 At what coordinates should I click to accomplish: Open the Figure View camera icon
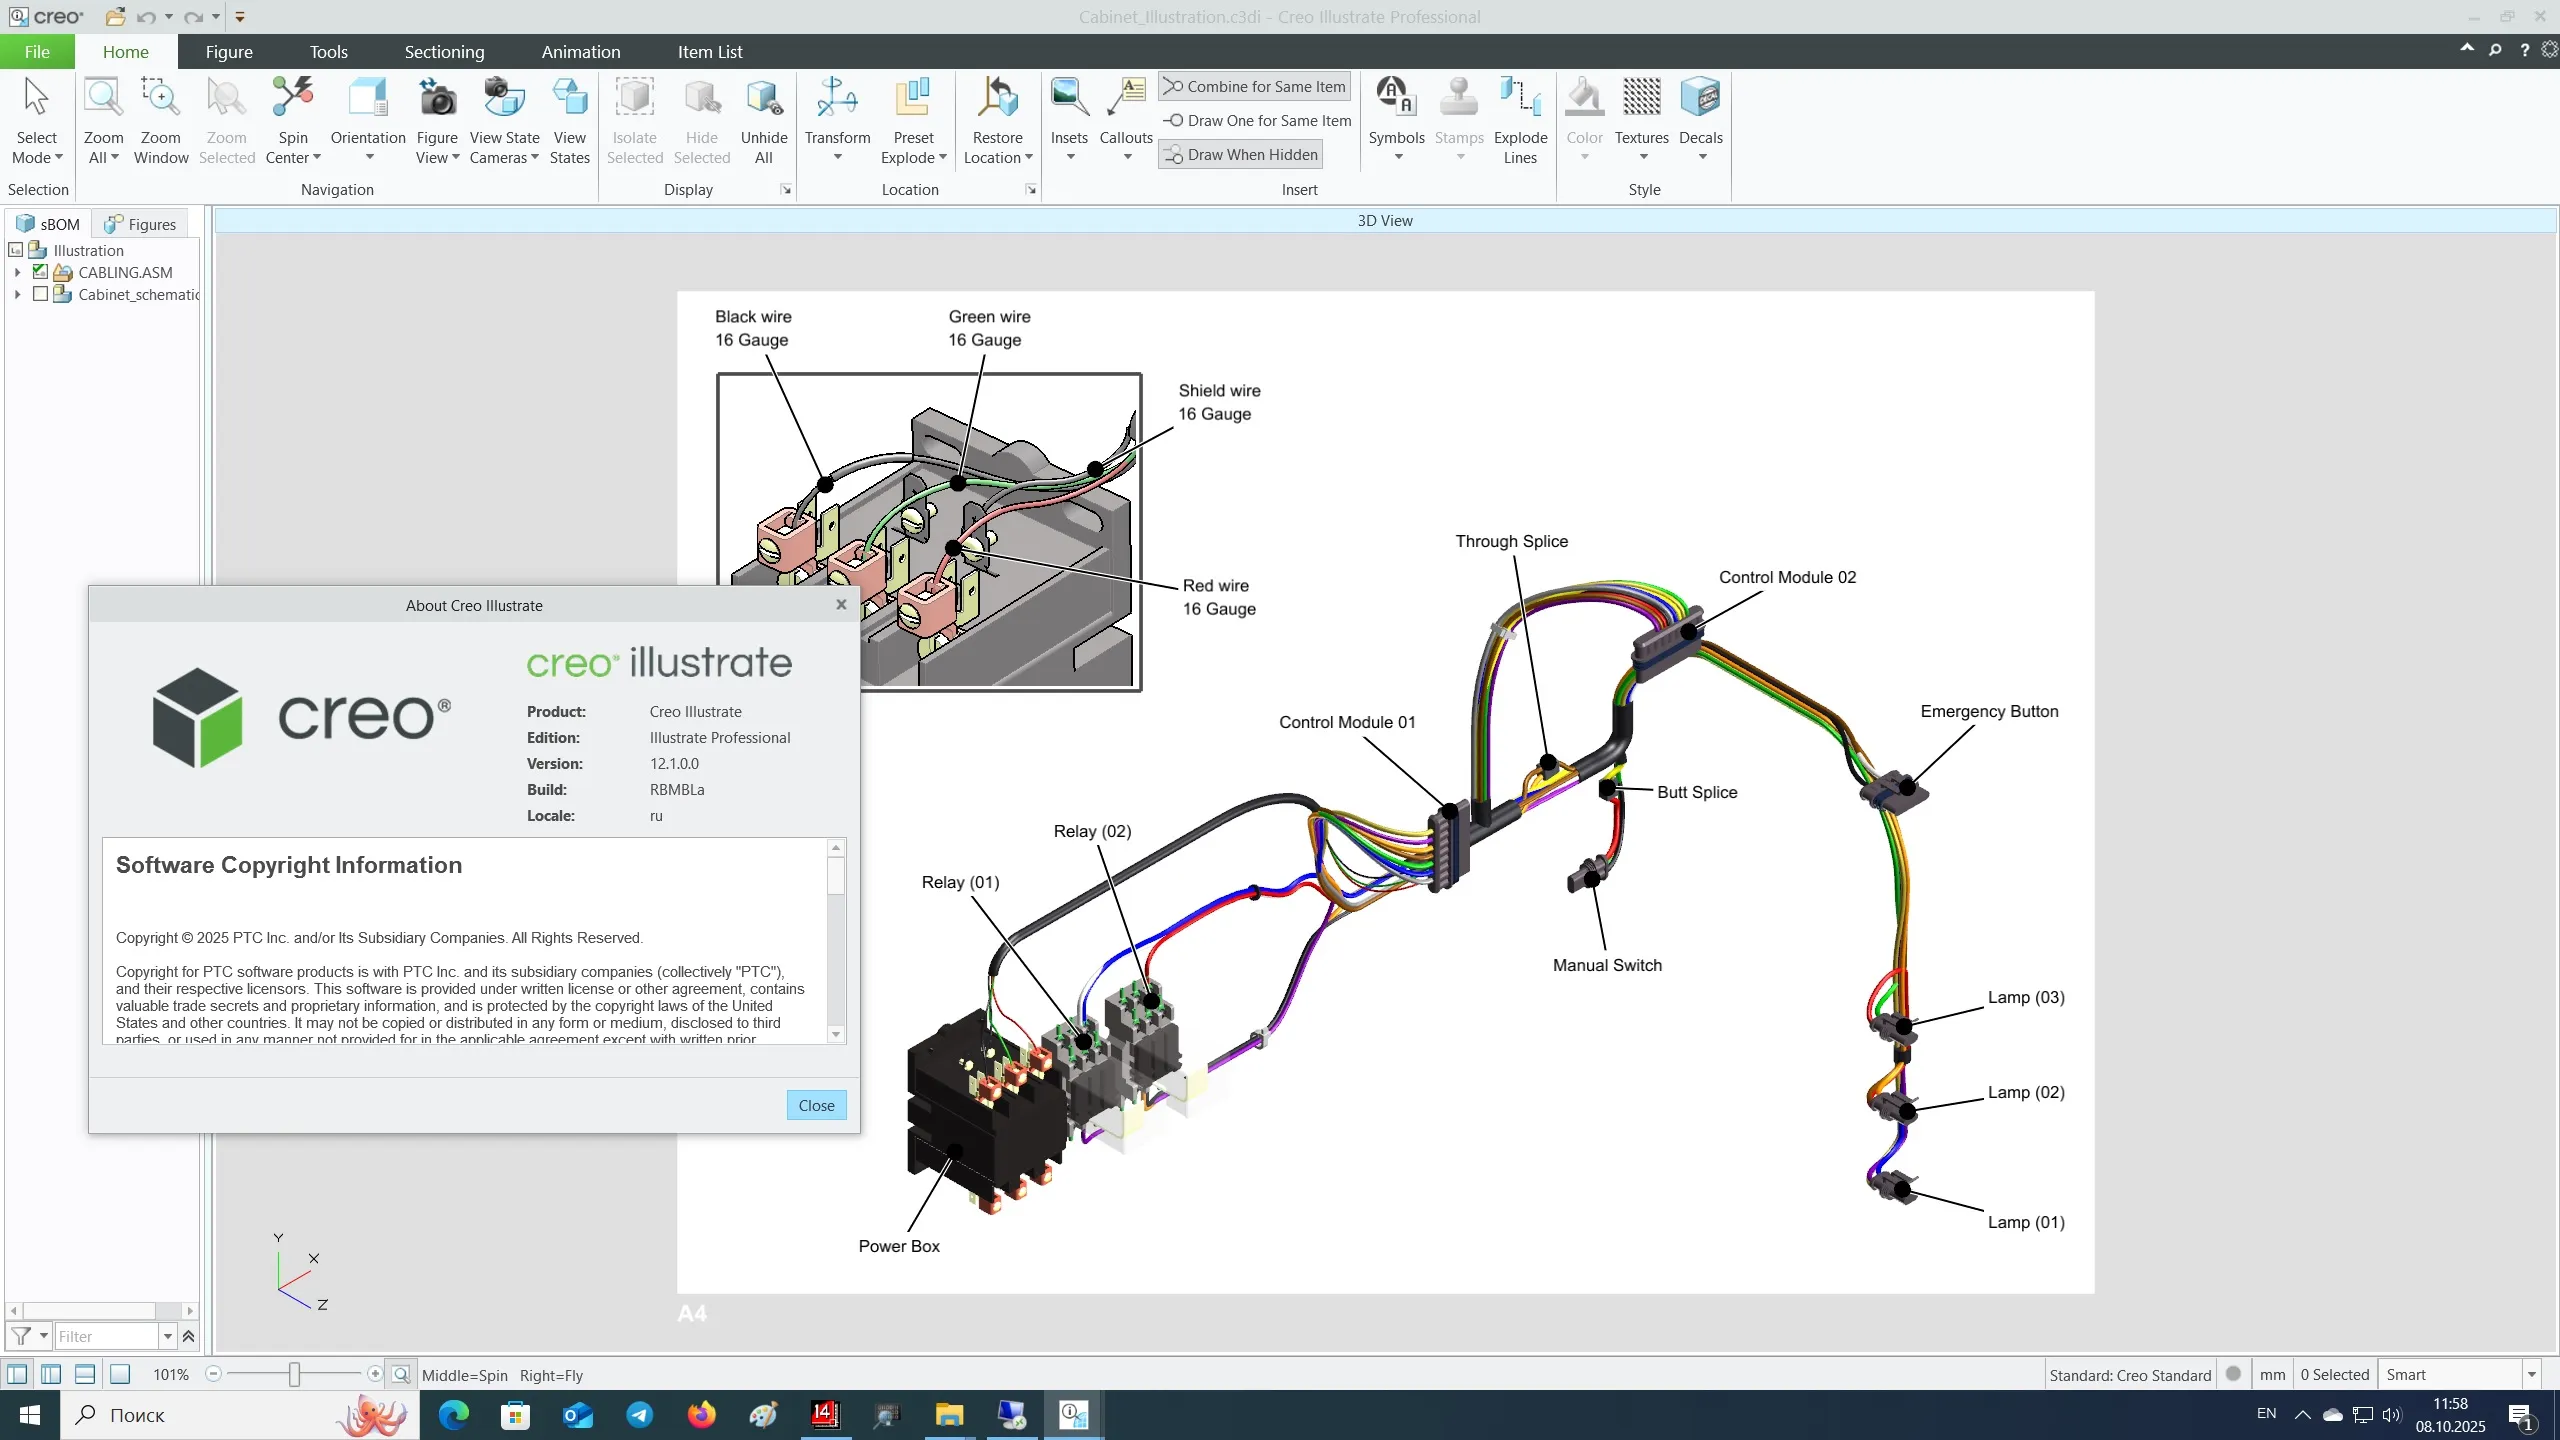point(437,100)
